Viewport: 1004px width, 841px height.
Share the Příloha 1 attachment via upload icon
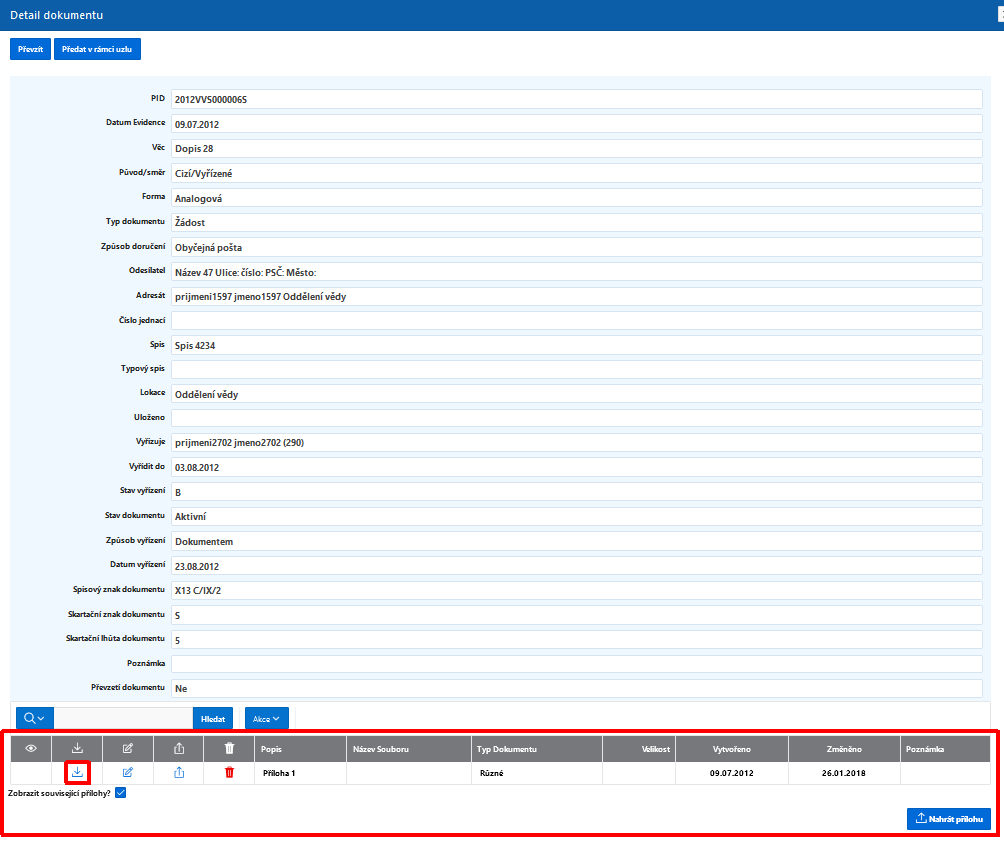(x=179, y=772)
